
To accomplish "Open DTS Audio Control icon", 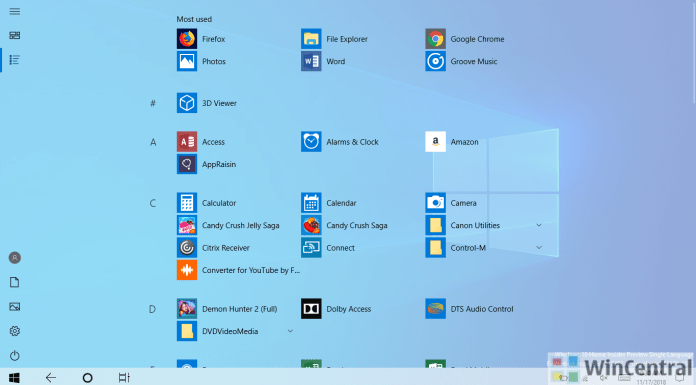I will pos(435,309).
